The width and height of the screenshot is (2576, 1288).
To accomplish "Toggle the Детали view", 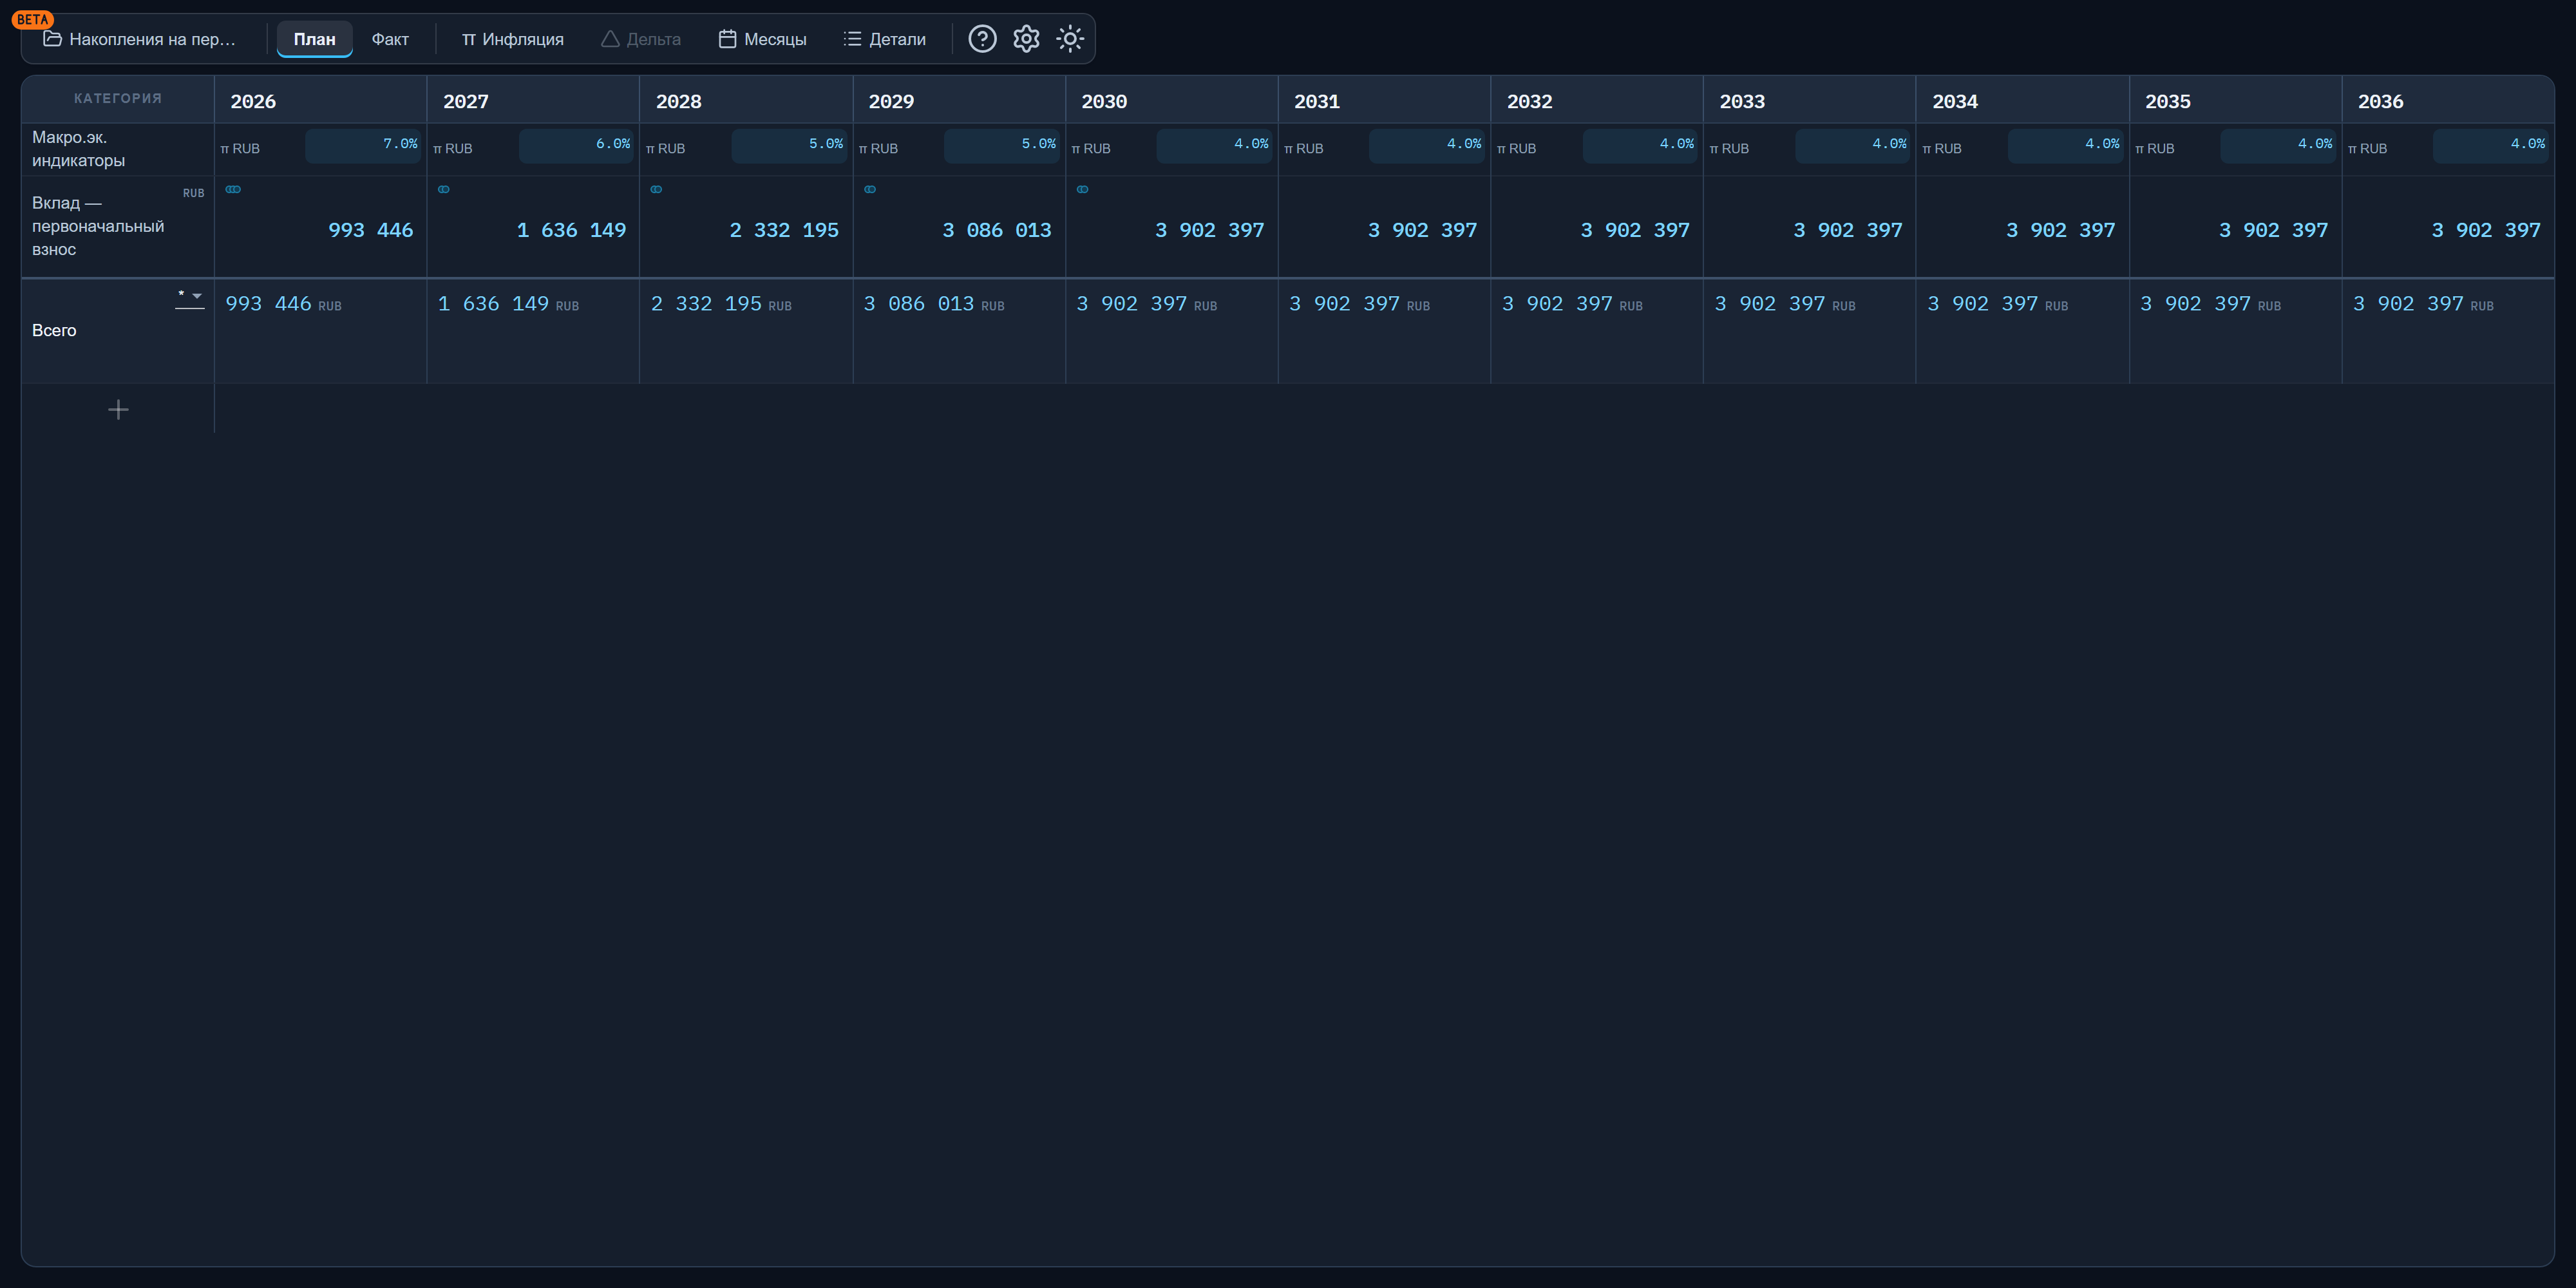I will tap(885, 39).
